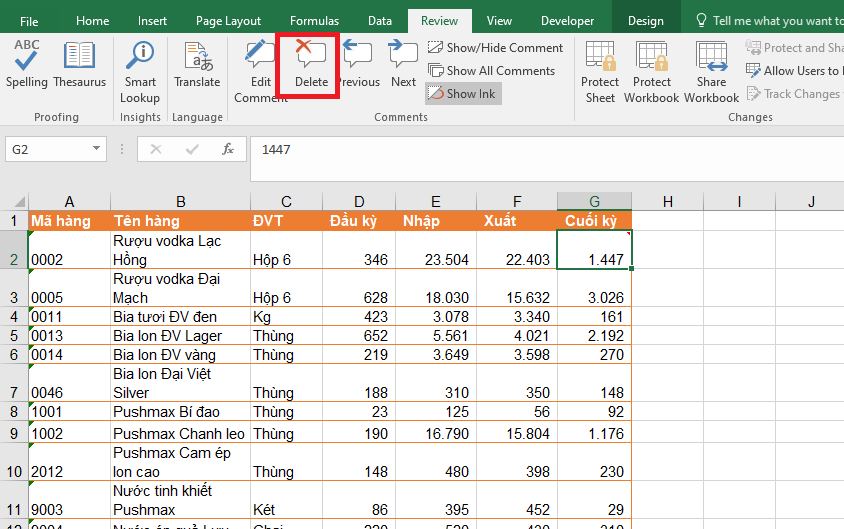Open the Page Layout tab
This screenshot has height=529, width=844.
[228, 21]
